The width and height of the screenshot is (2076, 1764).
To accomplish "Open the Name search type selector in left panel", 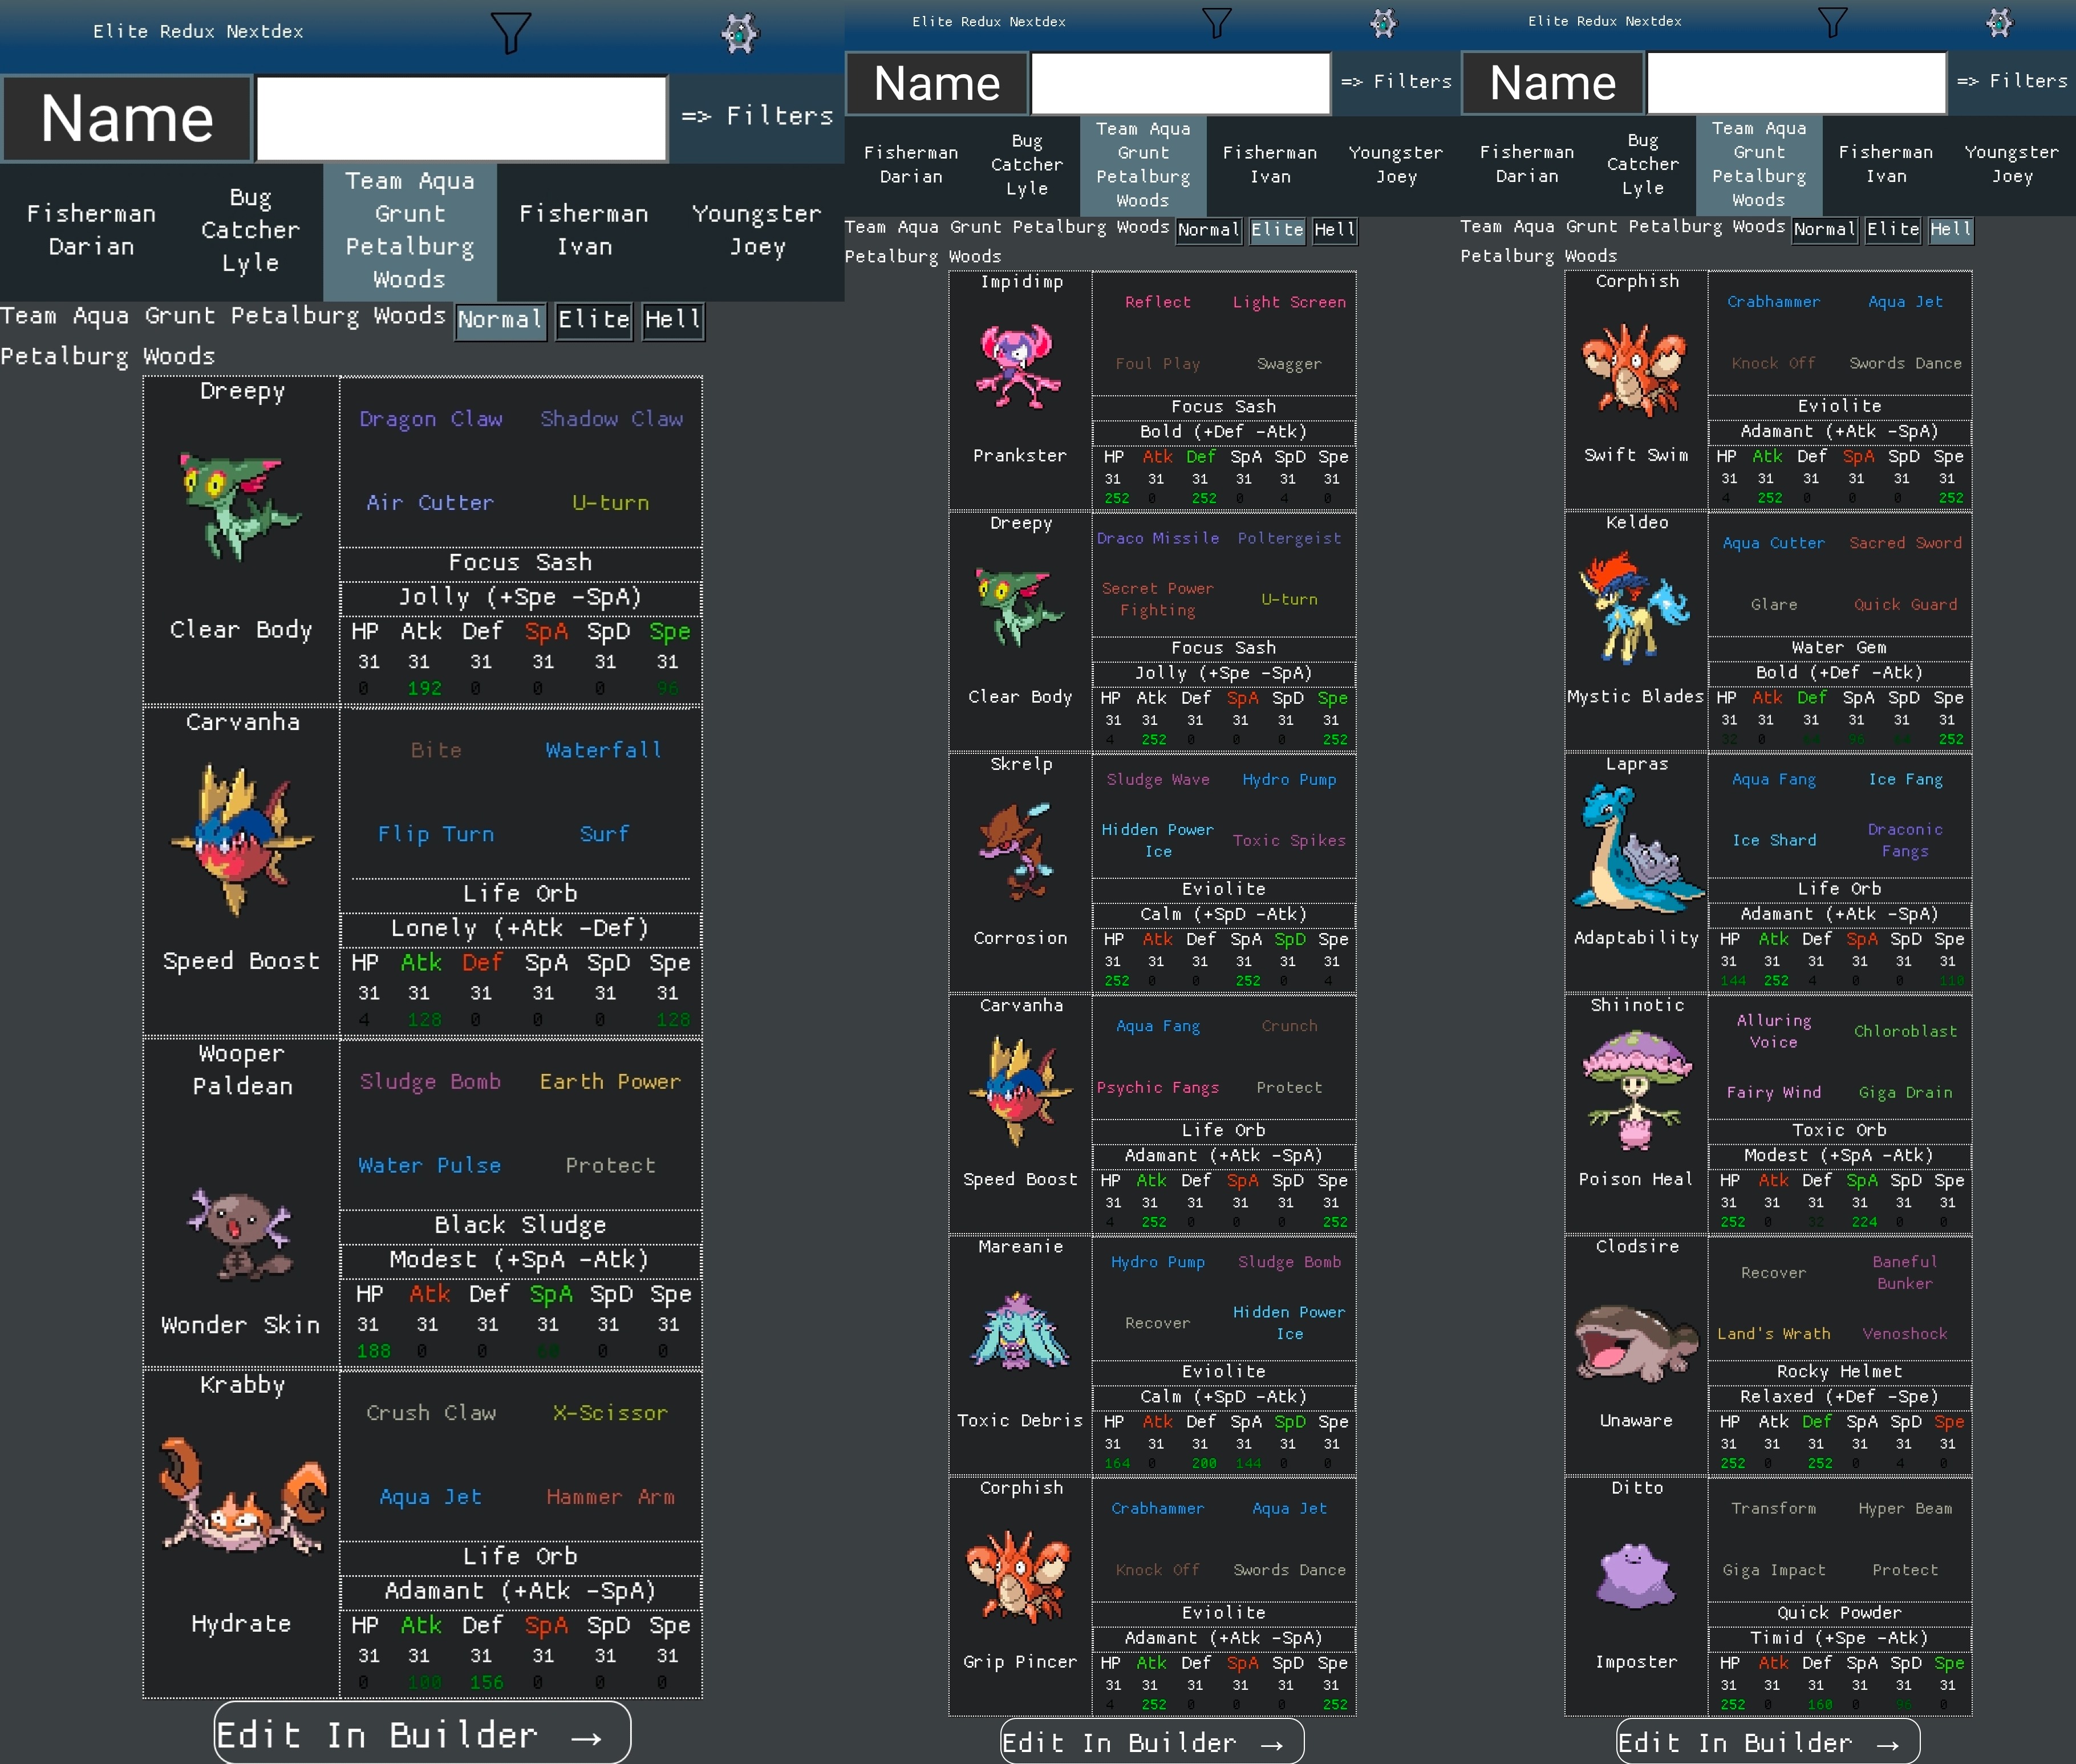I will click(127, 118).
